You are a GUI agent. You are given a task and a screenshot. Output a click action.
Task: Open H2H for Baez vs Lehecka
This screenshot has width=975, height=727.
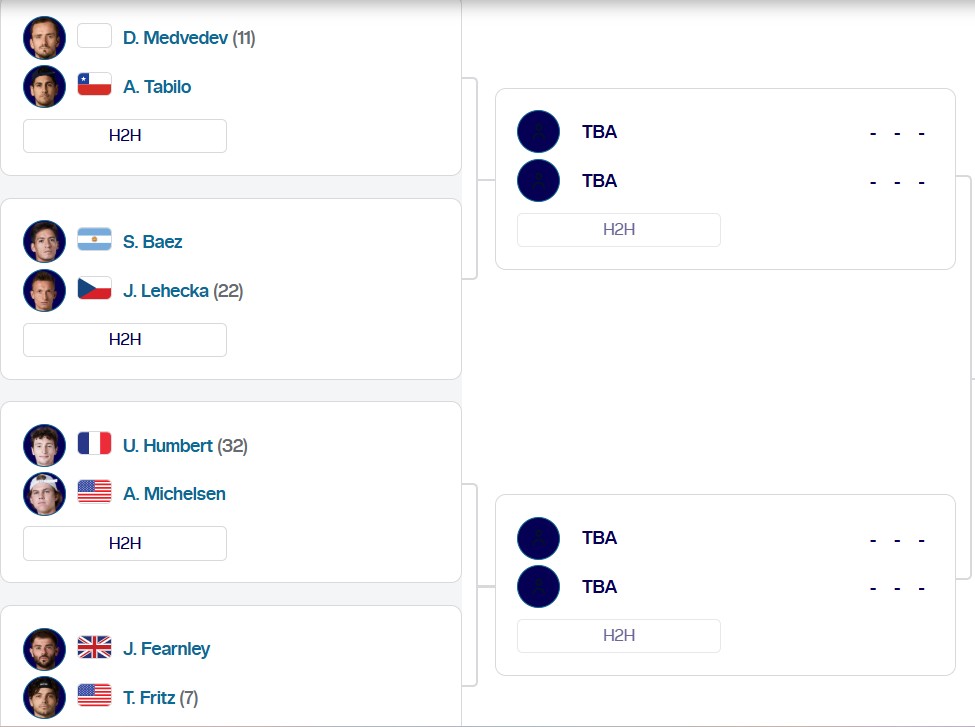pyautogui.click(x=125, y=340)
